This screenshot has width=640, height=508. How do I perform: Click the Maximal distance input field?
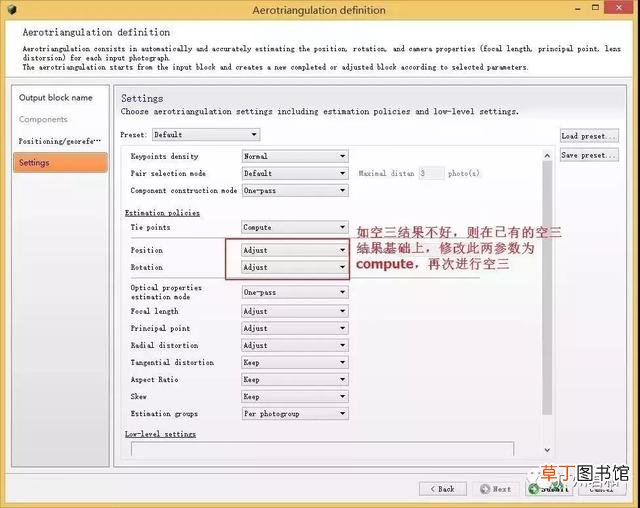pos(431,173)
